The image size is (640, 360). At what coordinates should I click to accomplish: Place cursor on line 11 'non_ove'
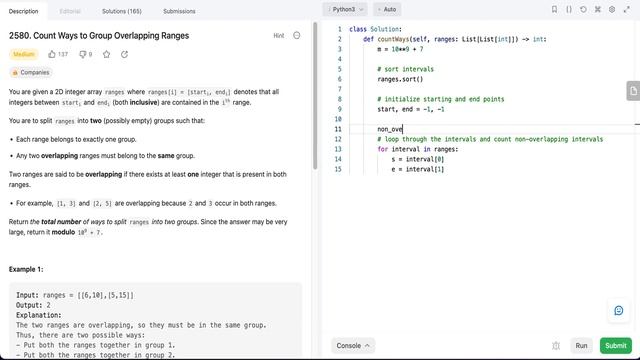click(390, 129)
